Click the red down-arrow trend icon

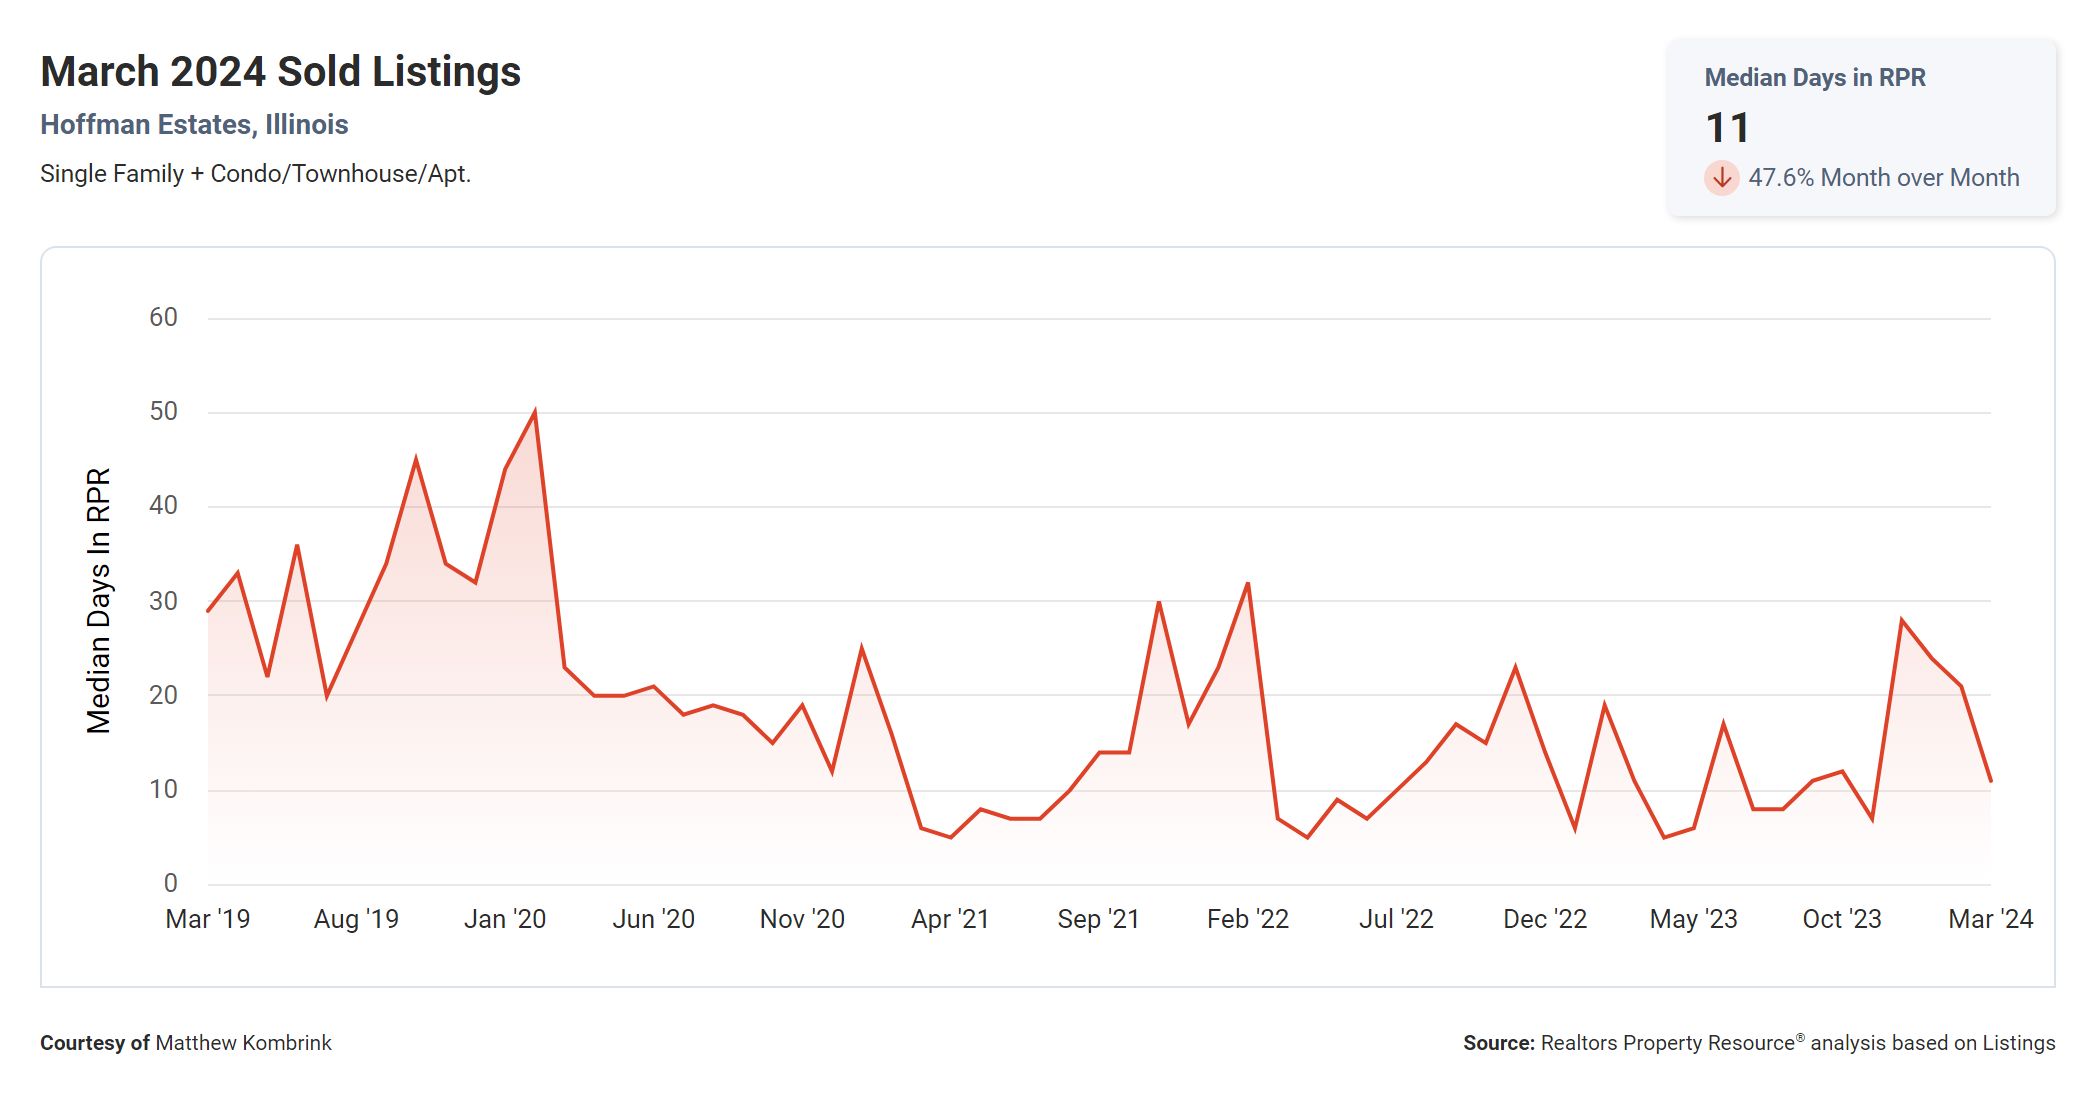tap(1721, 178)
